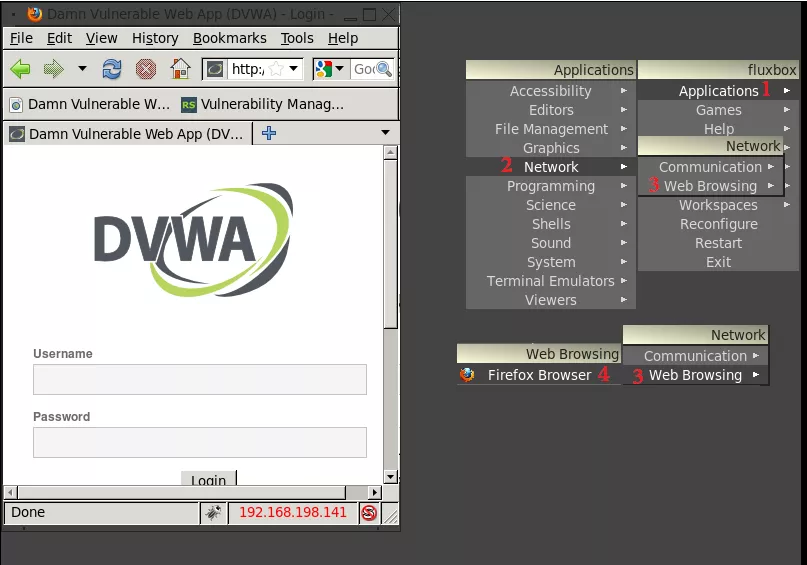The height and width of the screenshot is (565, 807).
Task: Open the Bookmarks menu
Action: 230,38
